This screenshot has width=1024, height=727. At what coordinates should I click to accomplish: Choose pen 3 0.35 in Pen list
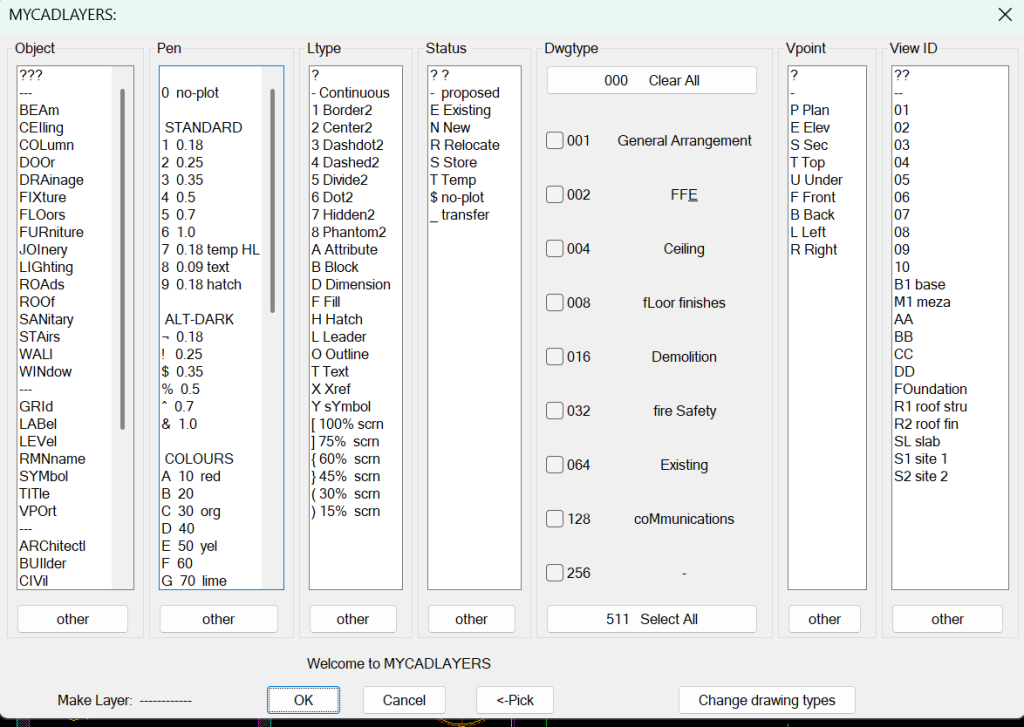coord(183,180)
